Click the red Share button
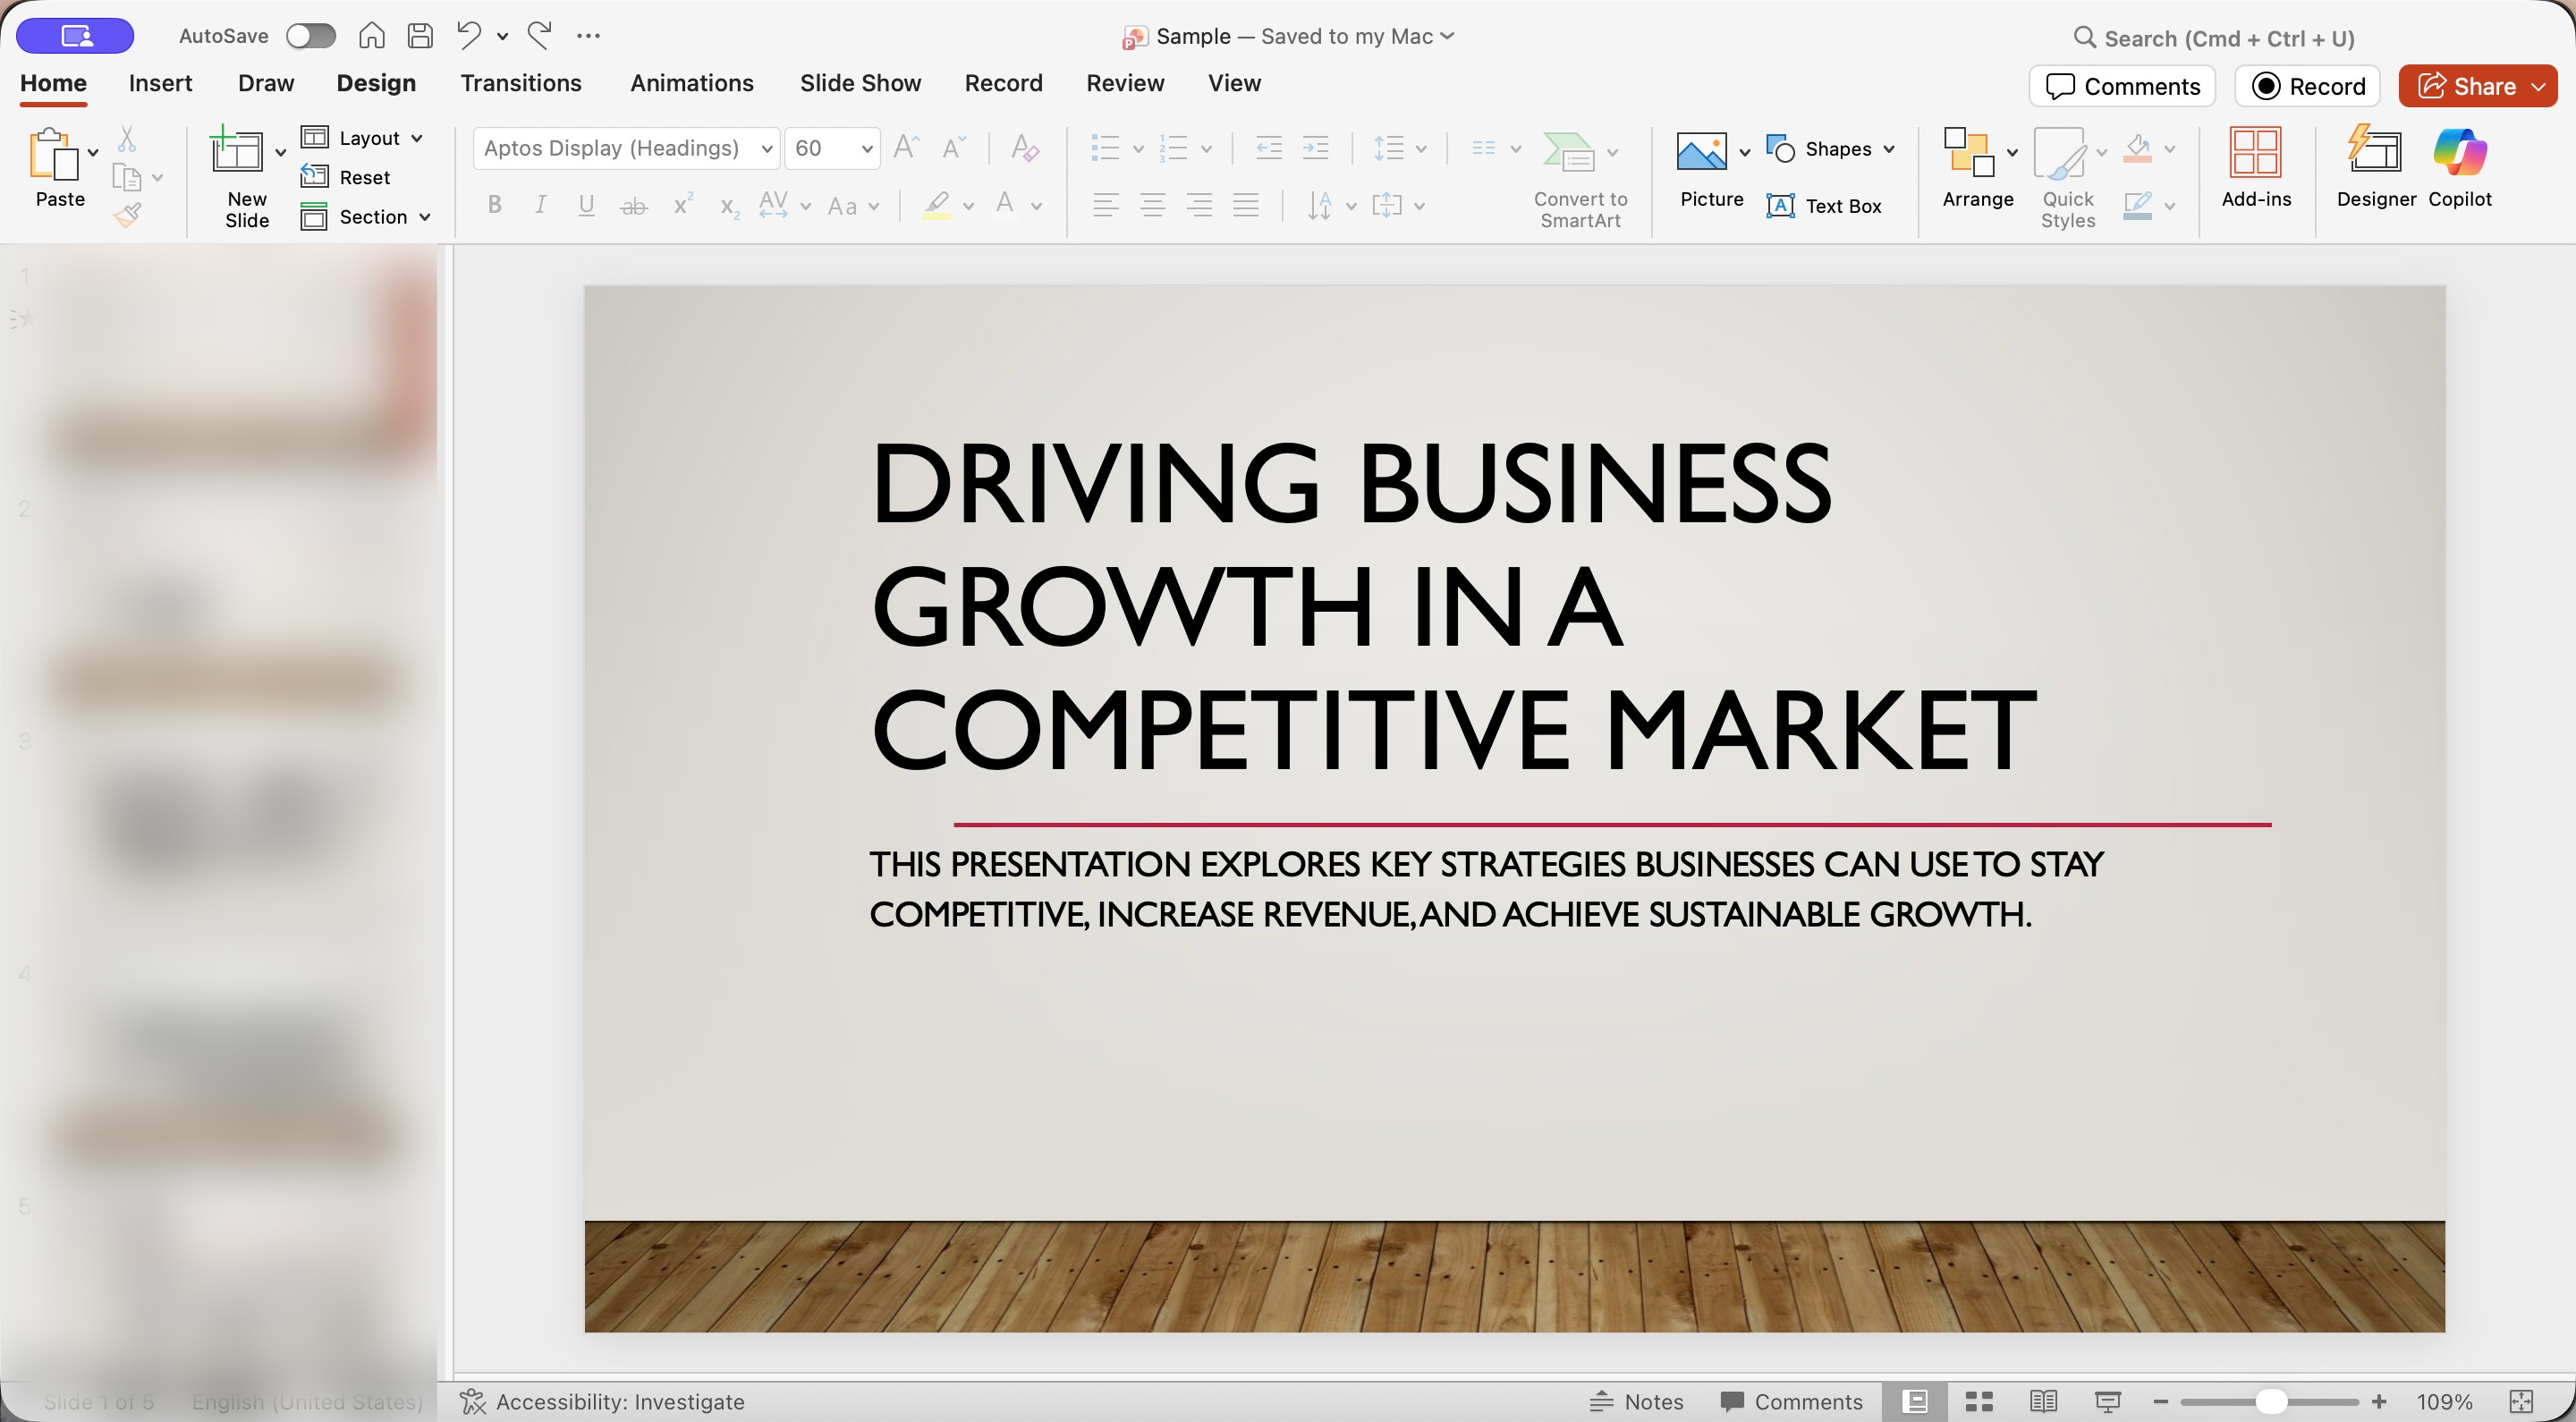Image resolution: width=2576 pixels, height=1422 pixels. tap(2467, 86)
